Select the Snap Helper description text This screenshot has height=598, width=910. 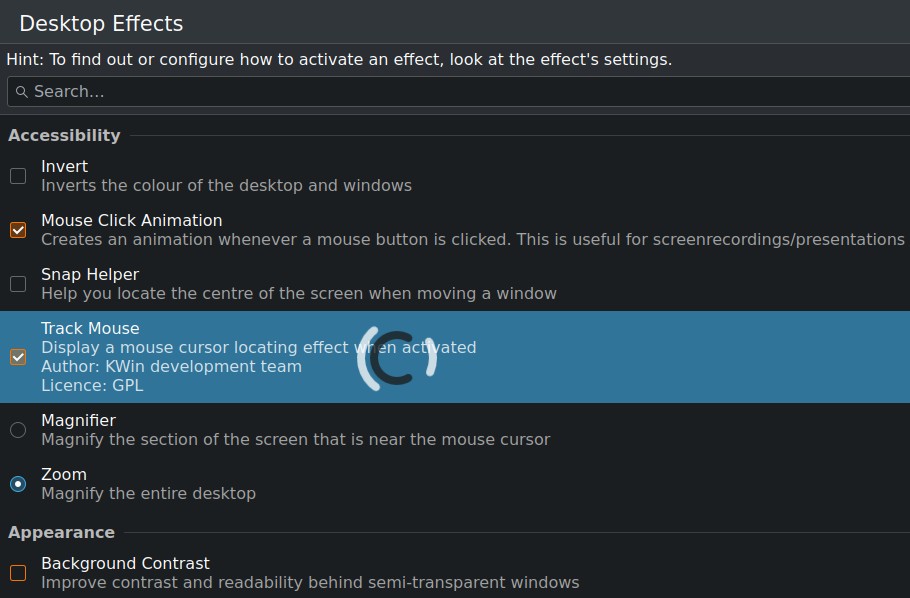299,294
